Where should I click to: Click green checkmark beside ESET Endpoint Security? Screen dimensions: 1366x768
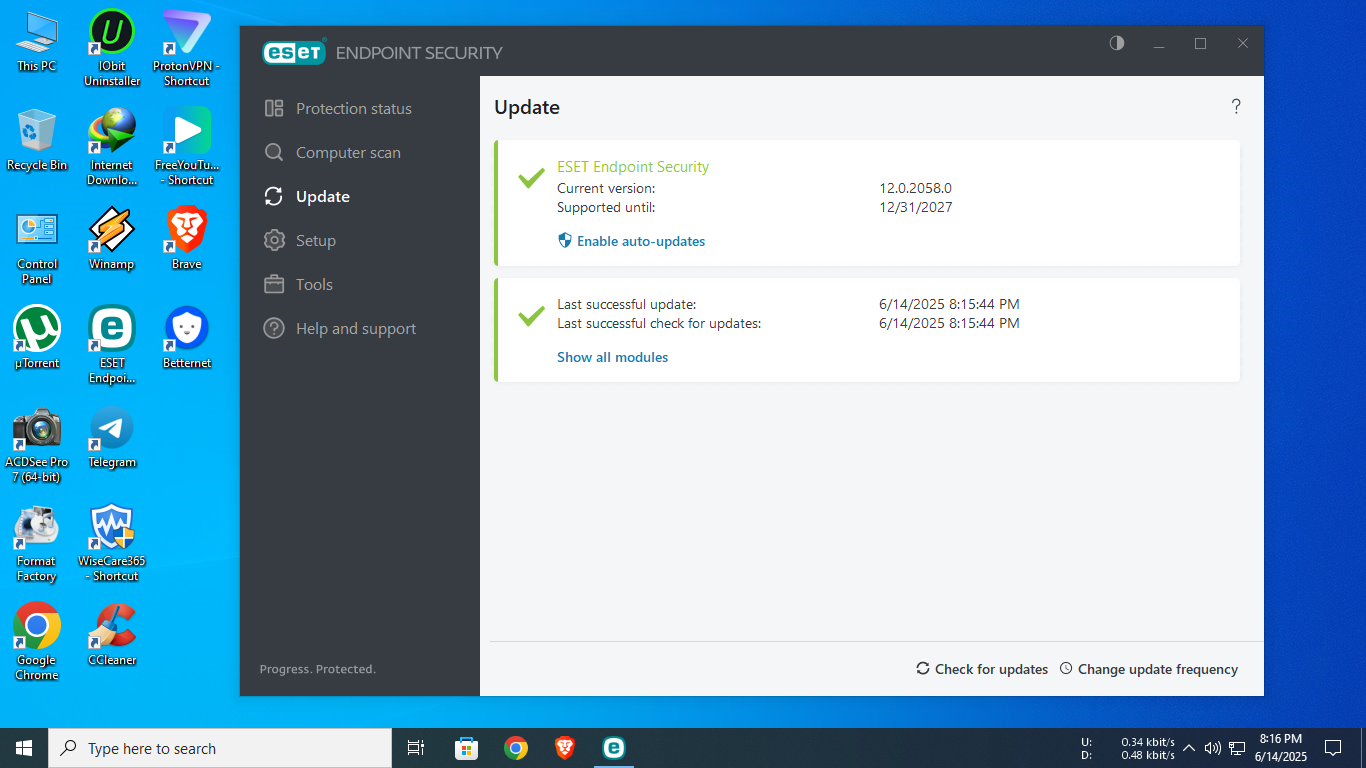coord(531,178)
